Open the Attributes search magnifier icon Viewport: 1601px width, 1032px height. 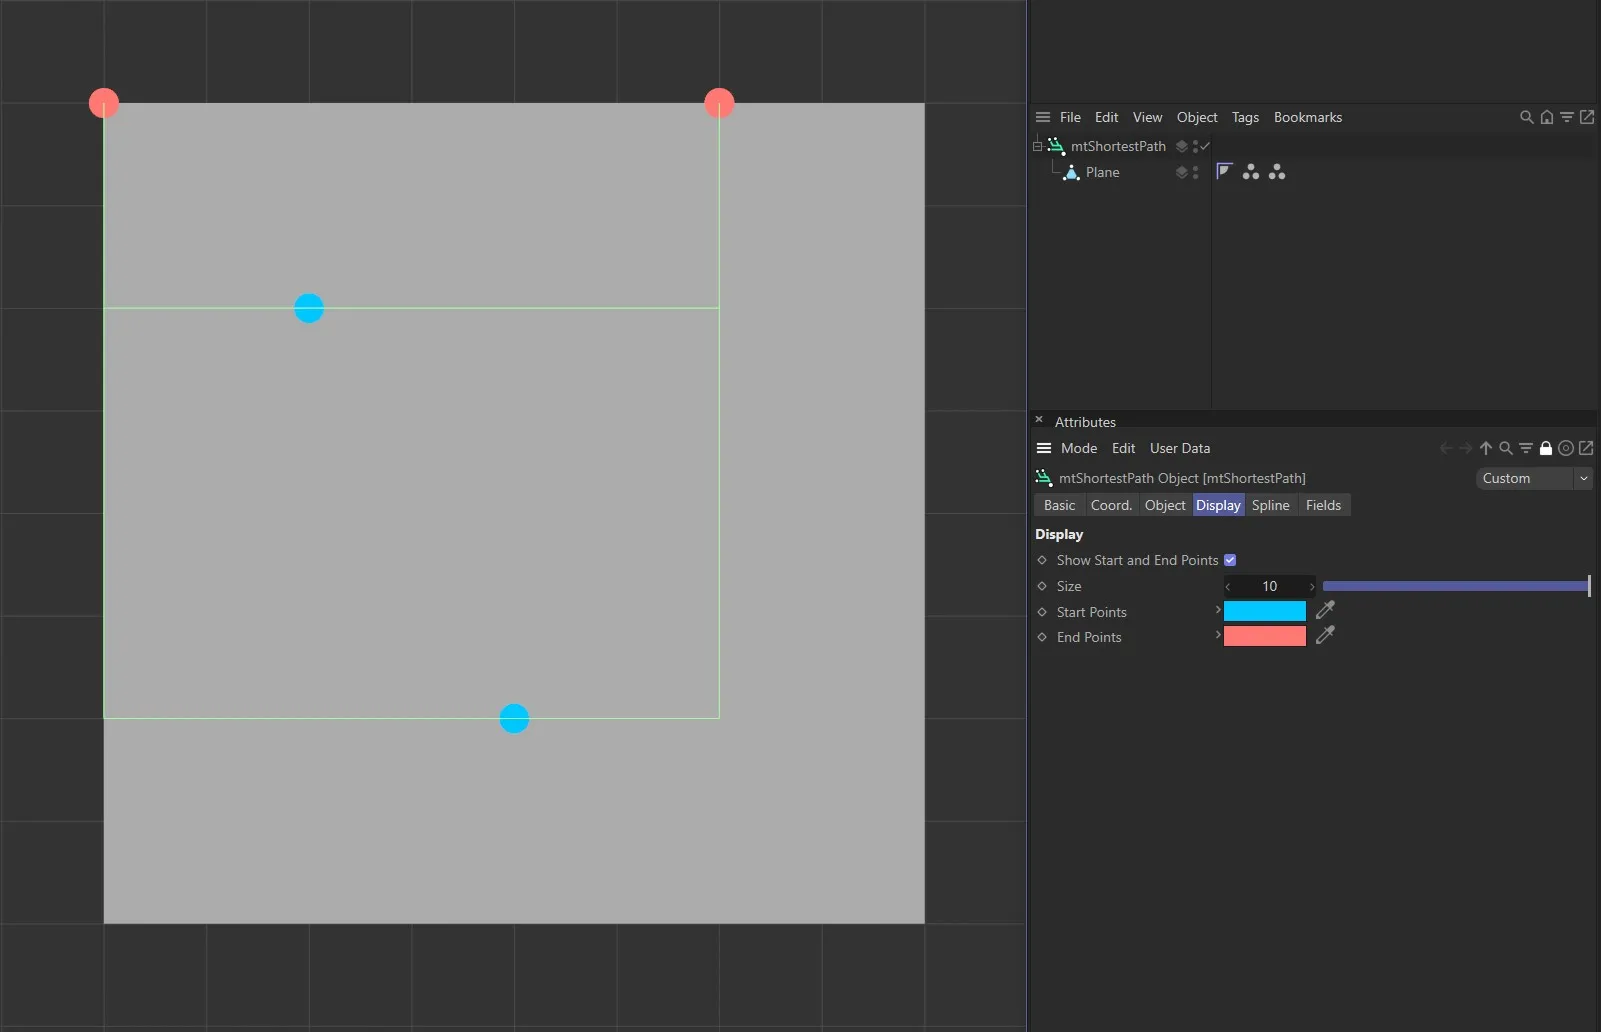pyautogui.click(x=1505, y=448)
